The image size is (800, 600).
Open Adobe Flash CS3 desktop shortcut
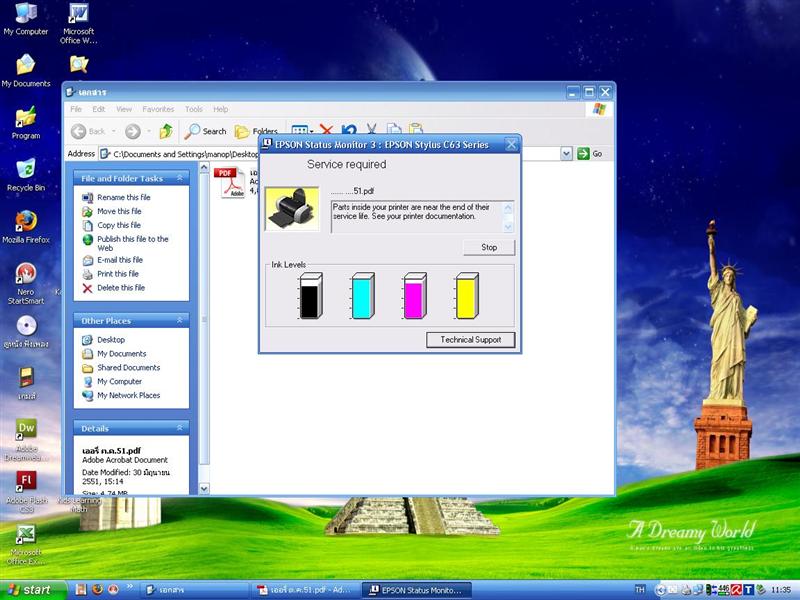[27, 492]
